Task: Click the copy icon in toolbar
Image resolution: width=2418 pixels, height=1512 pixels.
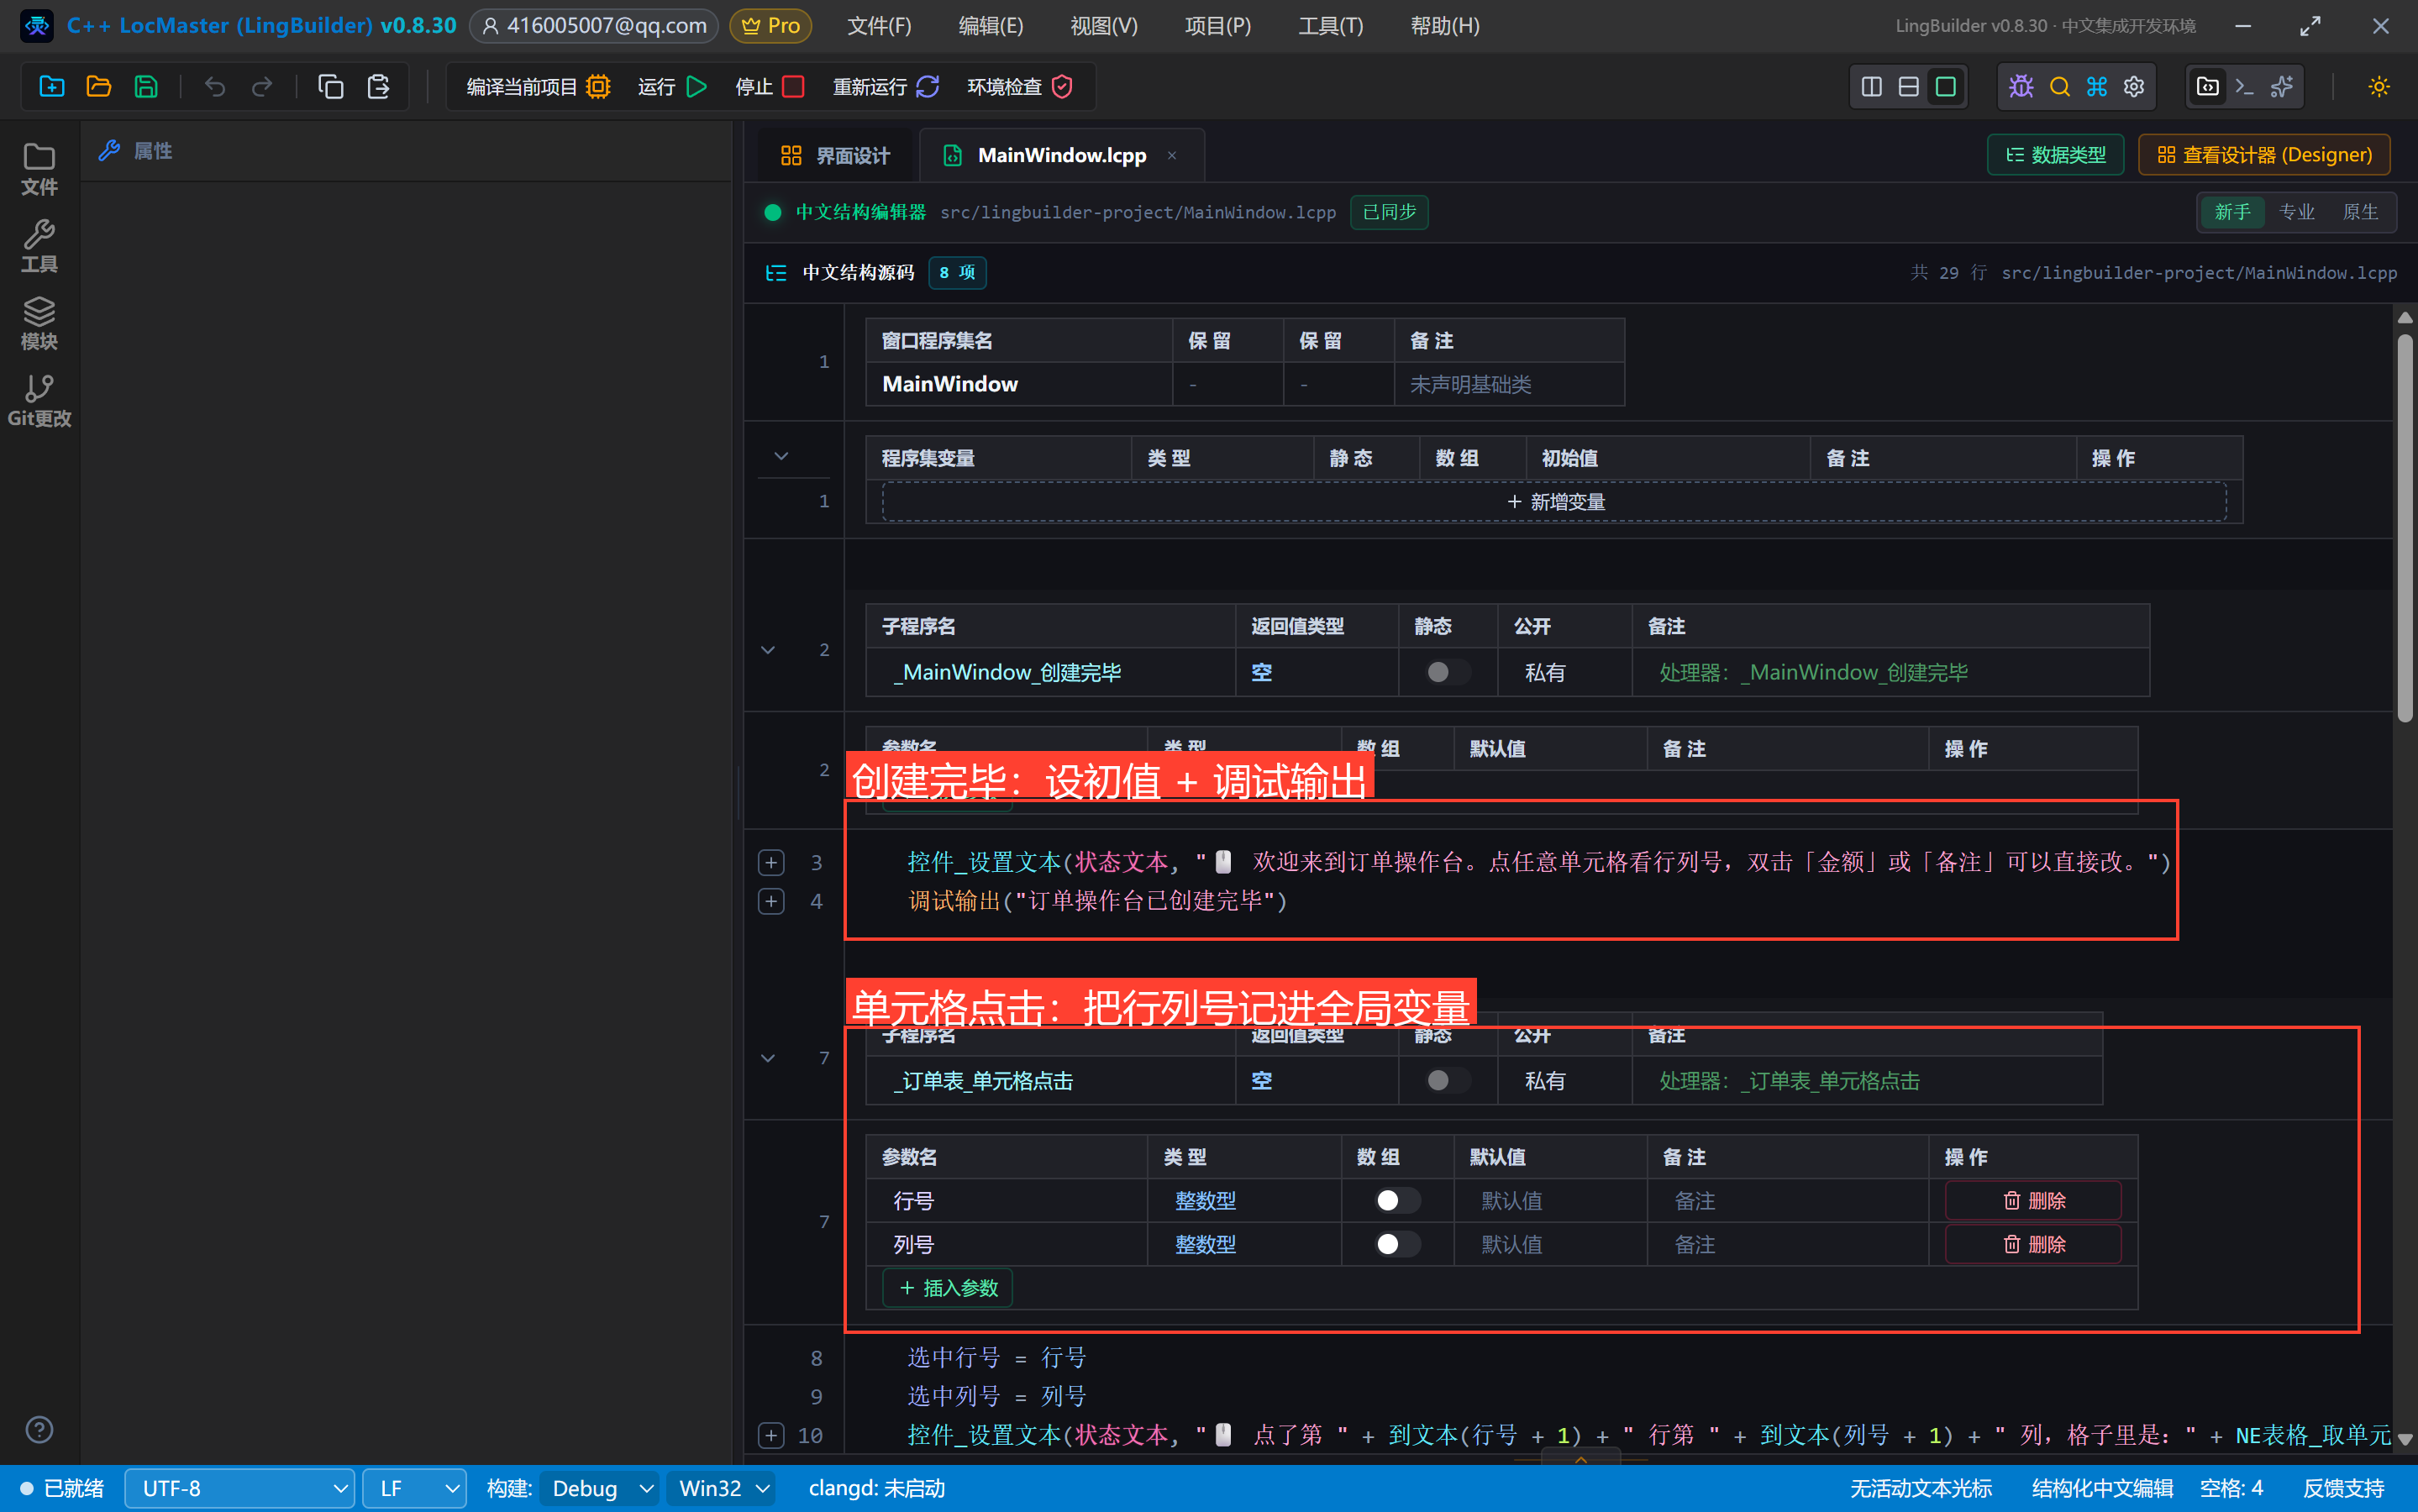Action: [x=330, y=87]
